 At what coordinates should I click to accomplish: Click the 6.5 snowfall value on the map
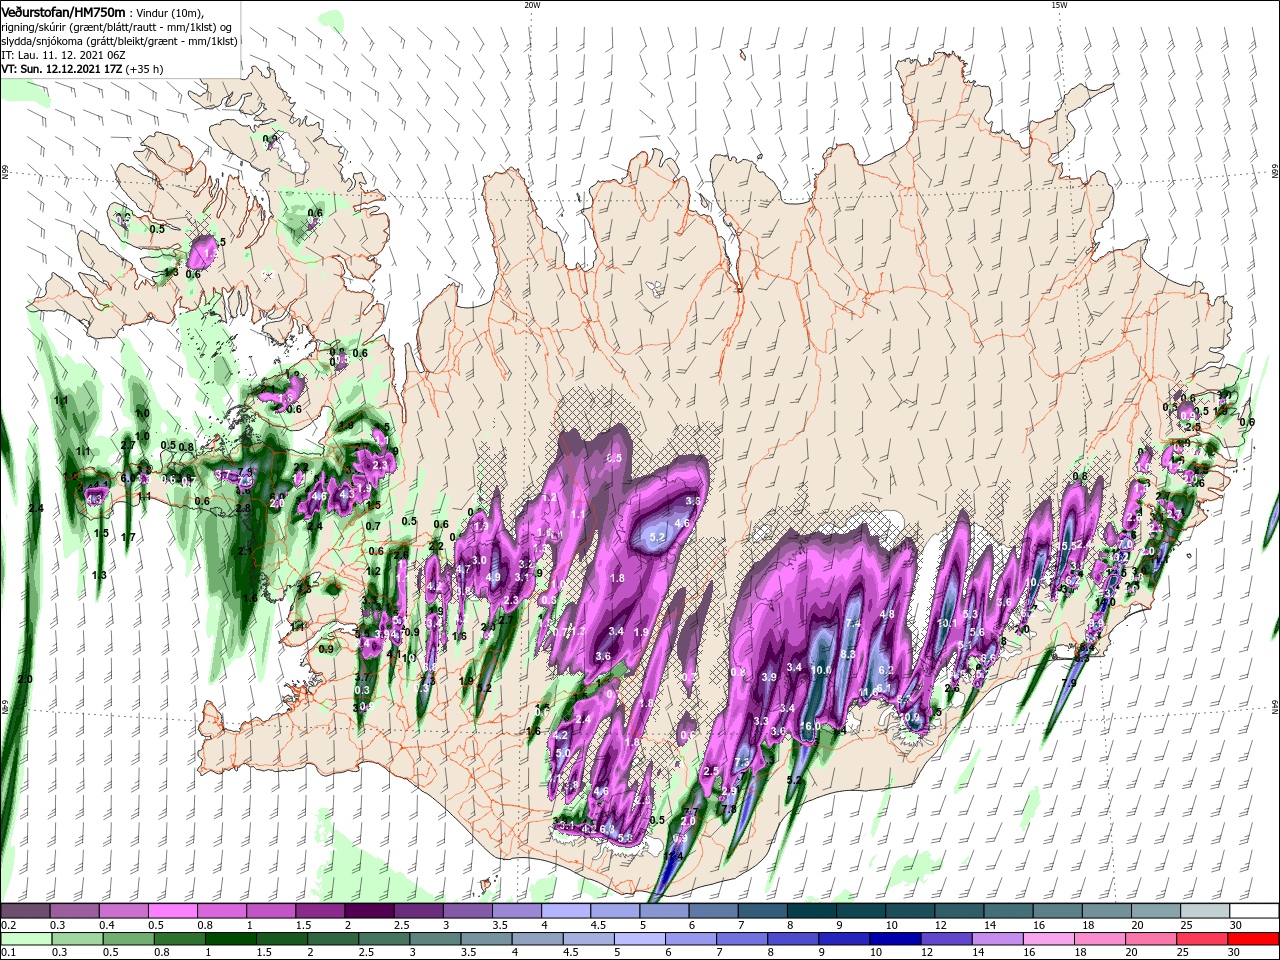[614, 458]
